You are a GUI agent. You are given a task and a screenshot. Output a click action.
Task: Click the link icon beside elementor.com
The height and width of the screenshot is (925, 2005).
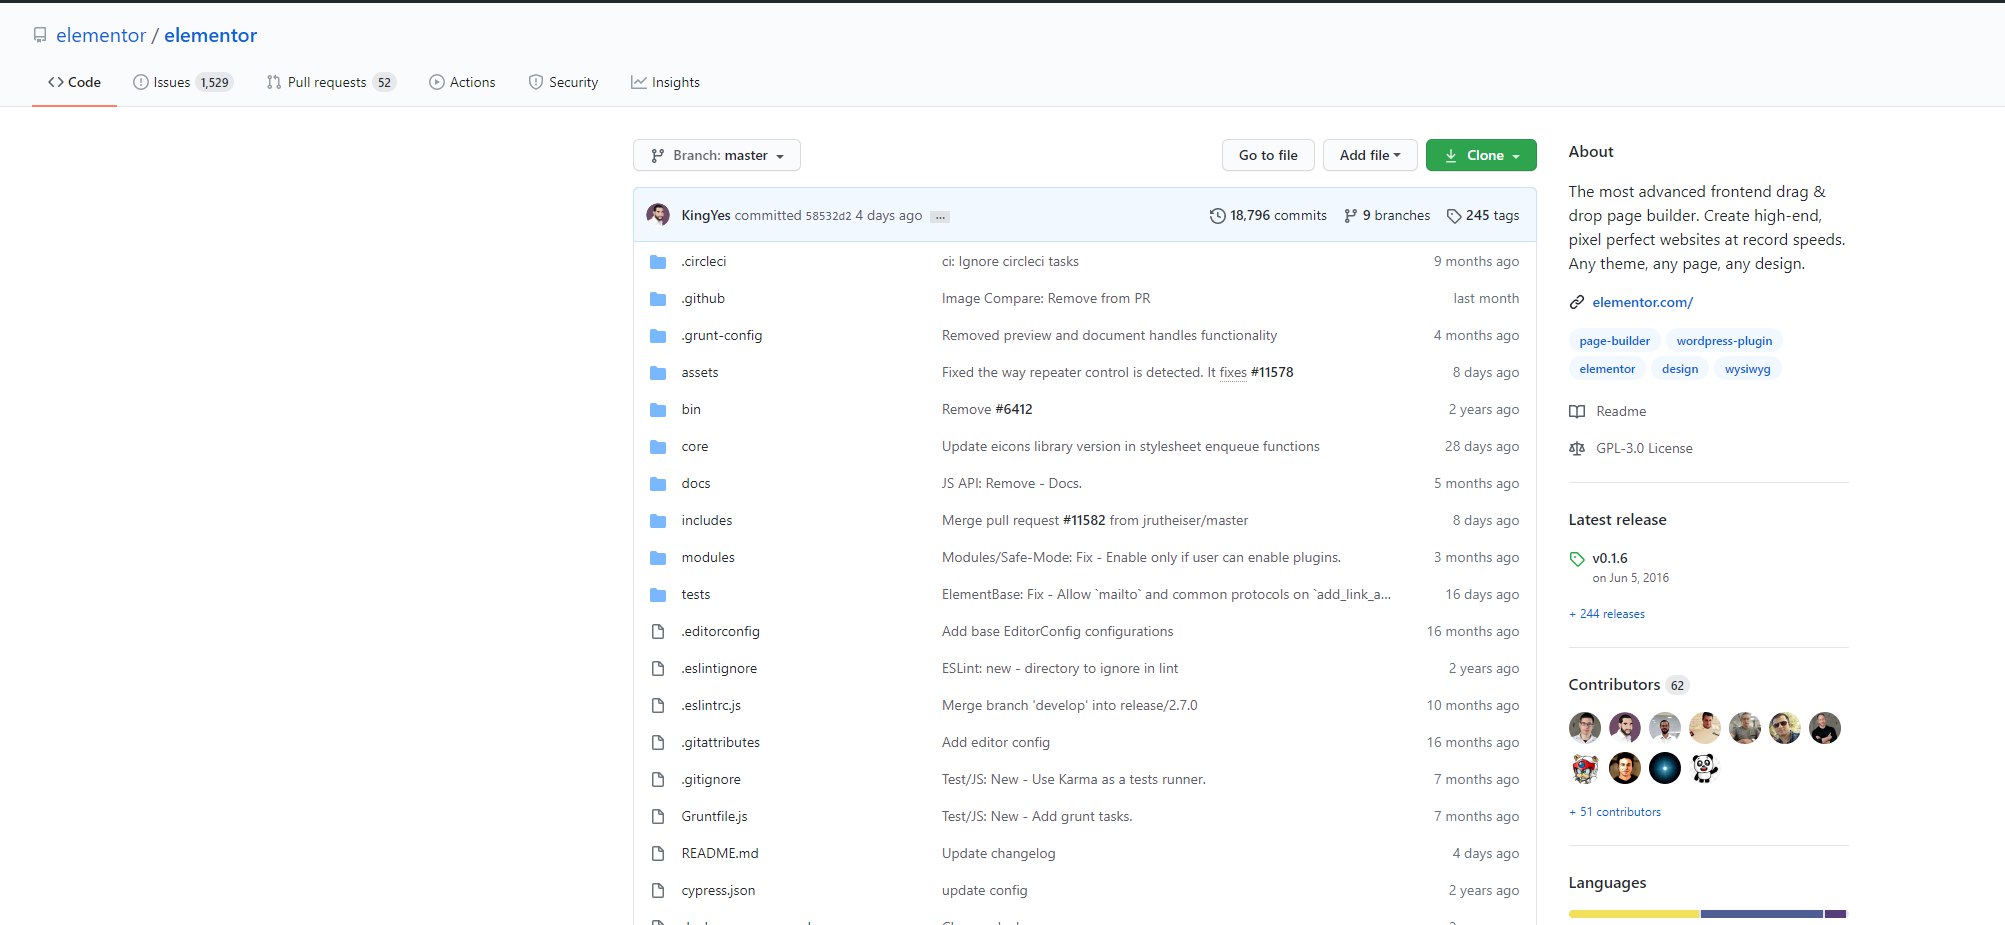coord(1577,302)
